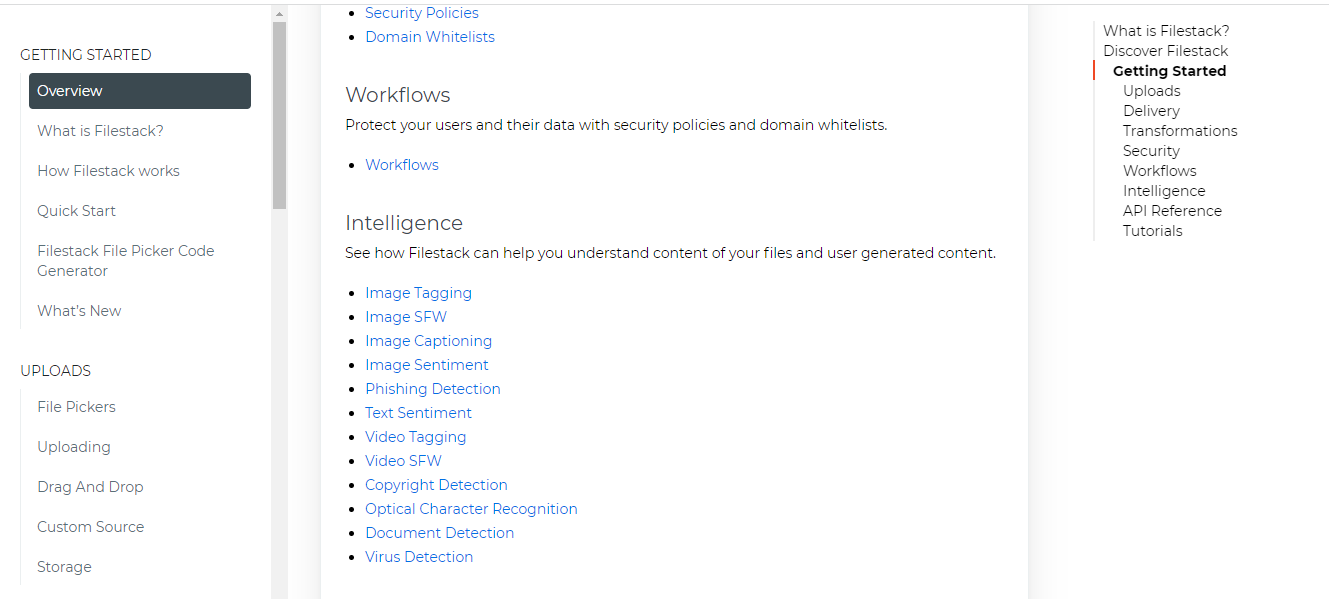Image resolution: width=1329 pixels, height=599 pixels.
Task: Go to Optical Character Recognition page
Action: [471, 509]
